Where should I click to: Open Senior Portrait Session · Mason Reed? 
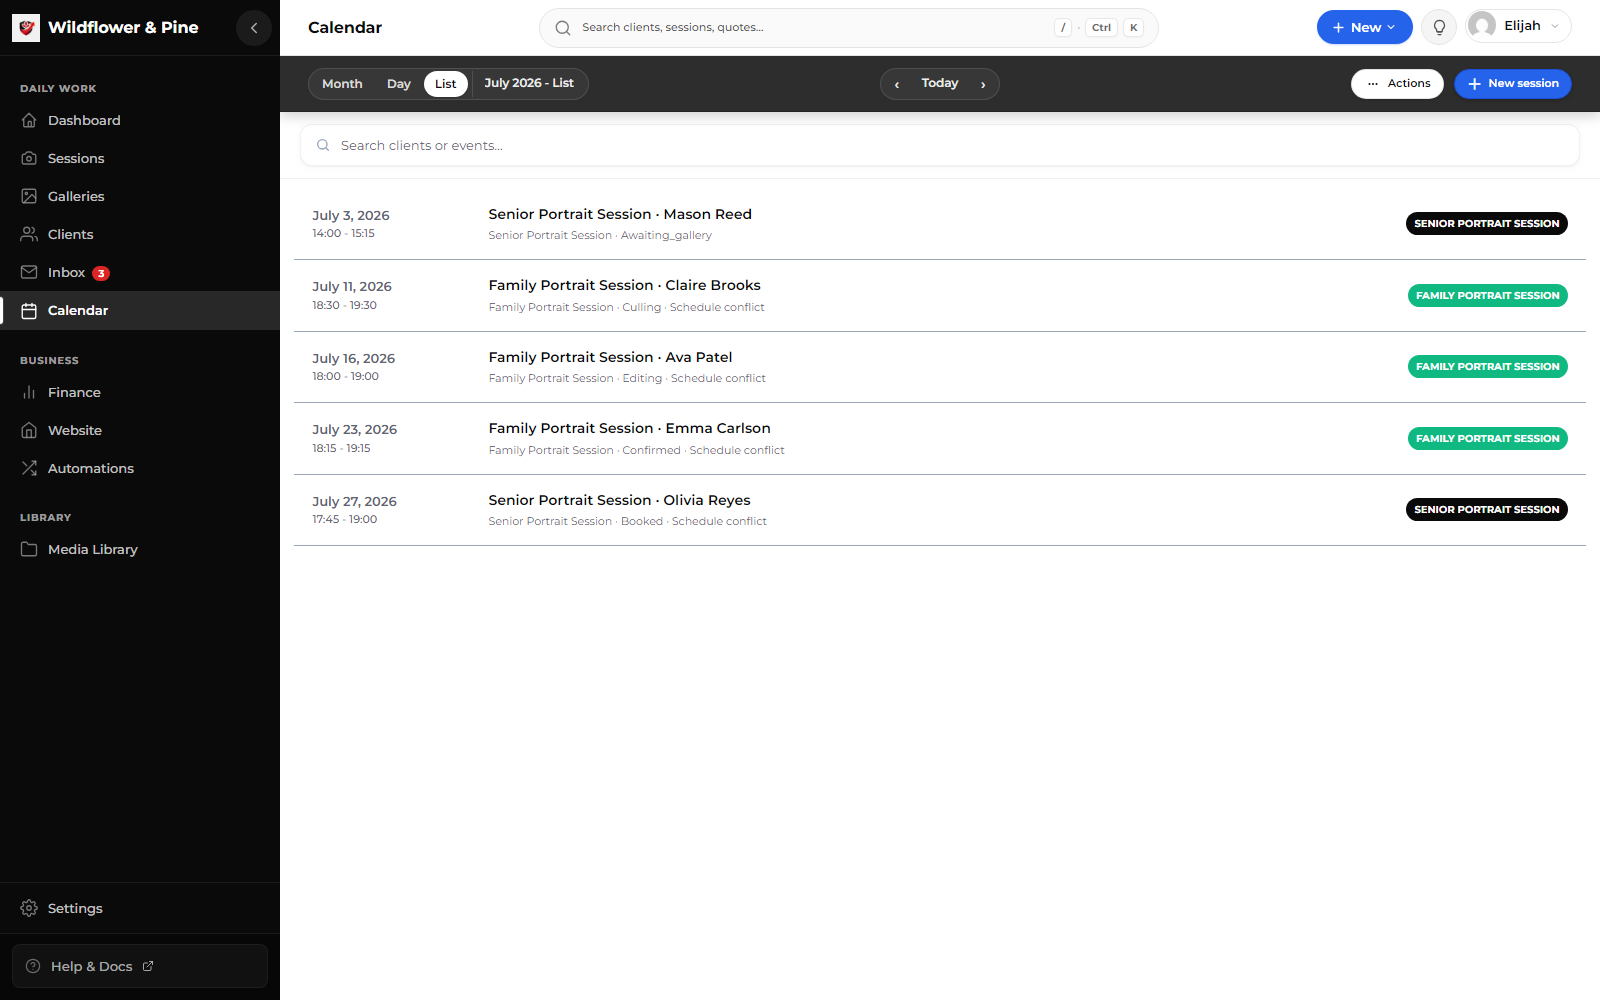[620, 214]
